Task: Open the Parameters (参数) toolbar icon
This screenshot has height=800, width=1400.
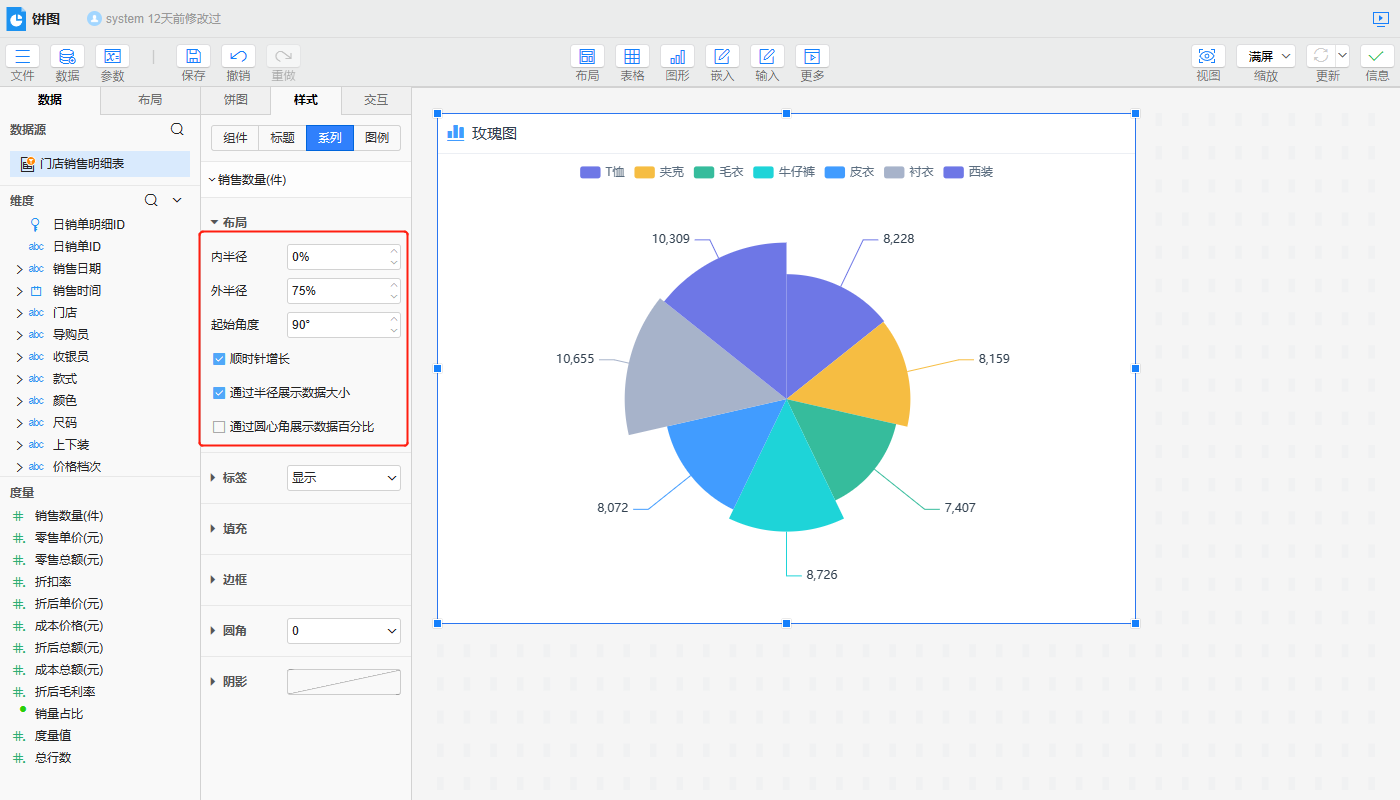Action: [x=112, y=57]
